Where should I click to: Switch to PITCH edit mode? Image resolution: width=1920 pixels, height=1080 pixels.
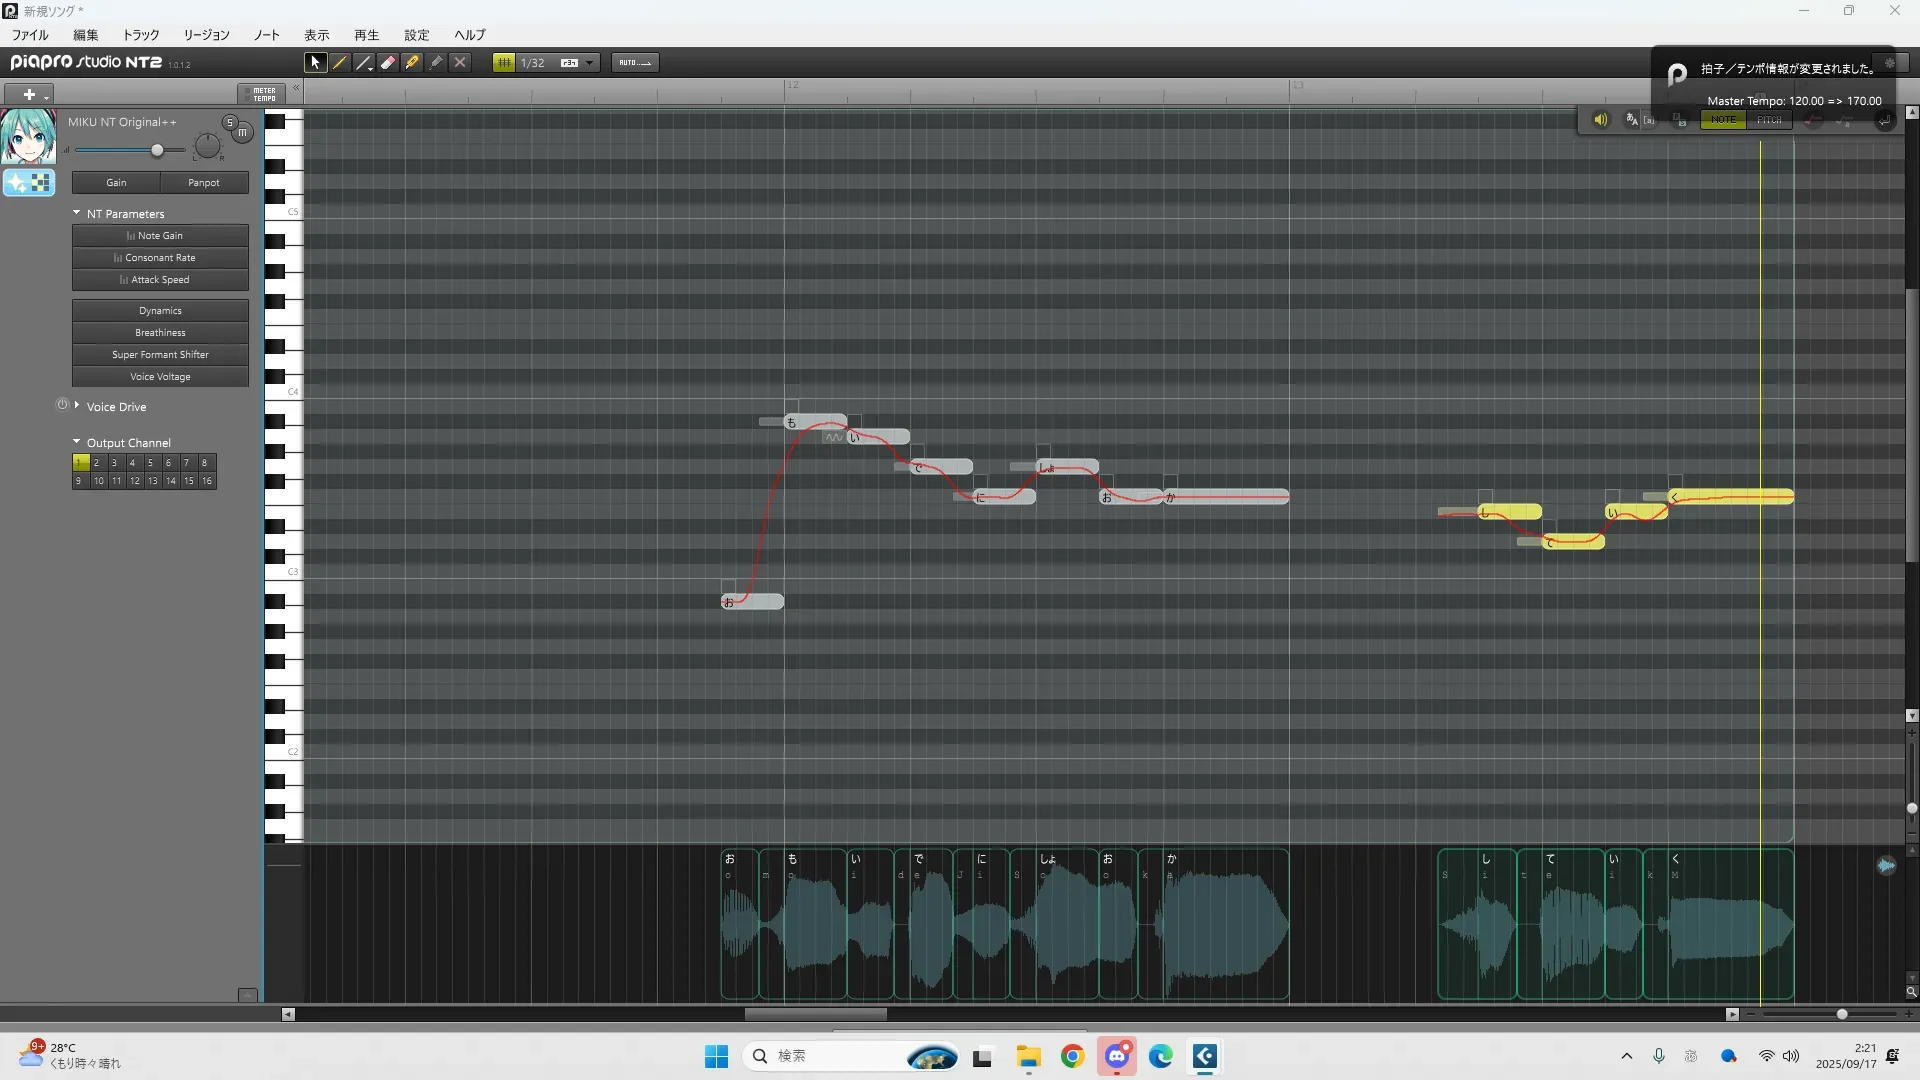pyautogui.click(x=1769, y=120)
